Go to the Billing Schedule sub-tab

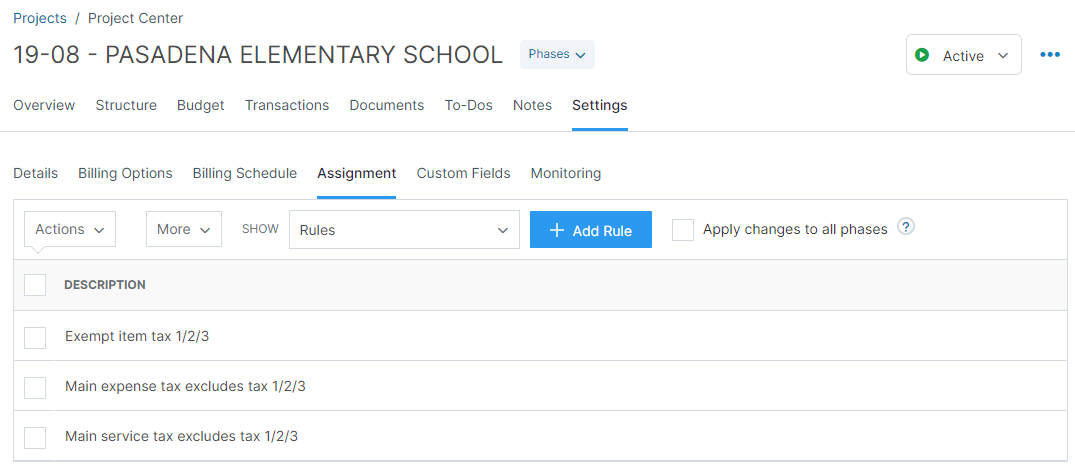pyautogui.click(x=245, y=174)
